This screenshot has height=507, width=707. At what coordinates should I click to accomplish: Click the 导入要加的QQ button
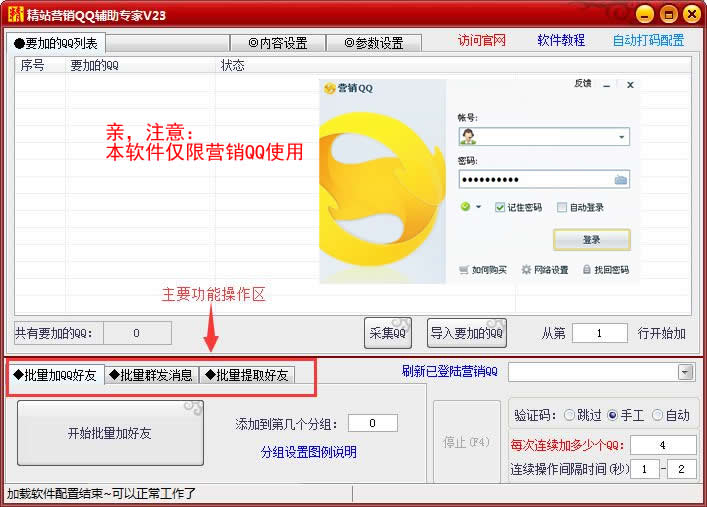[x=467, y=333]
